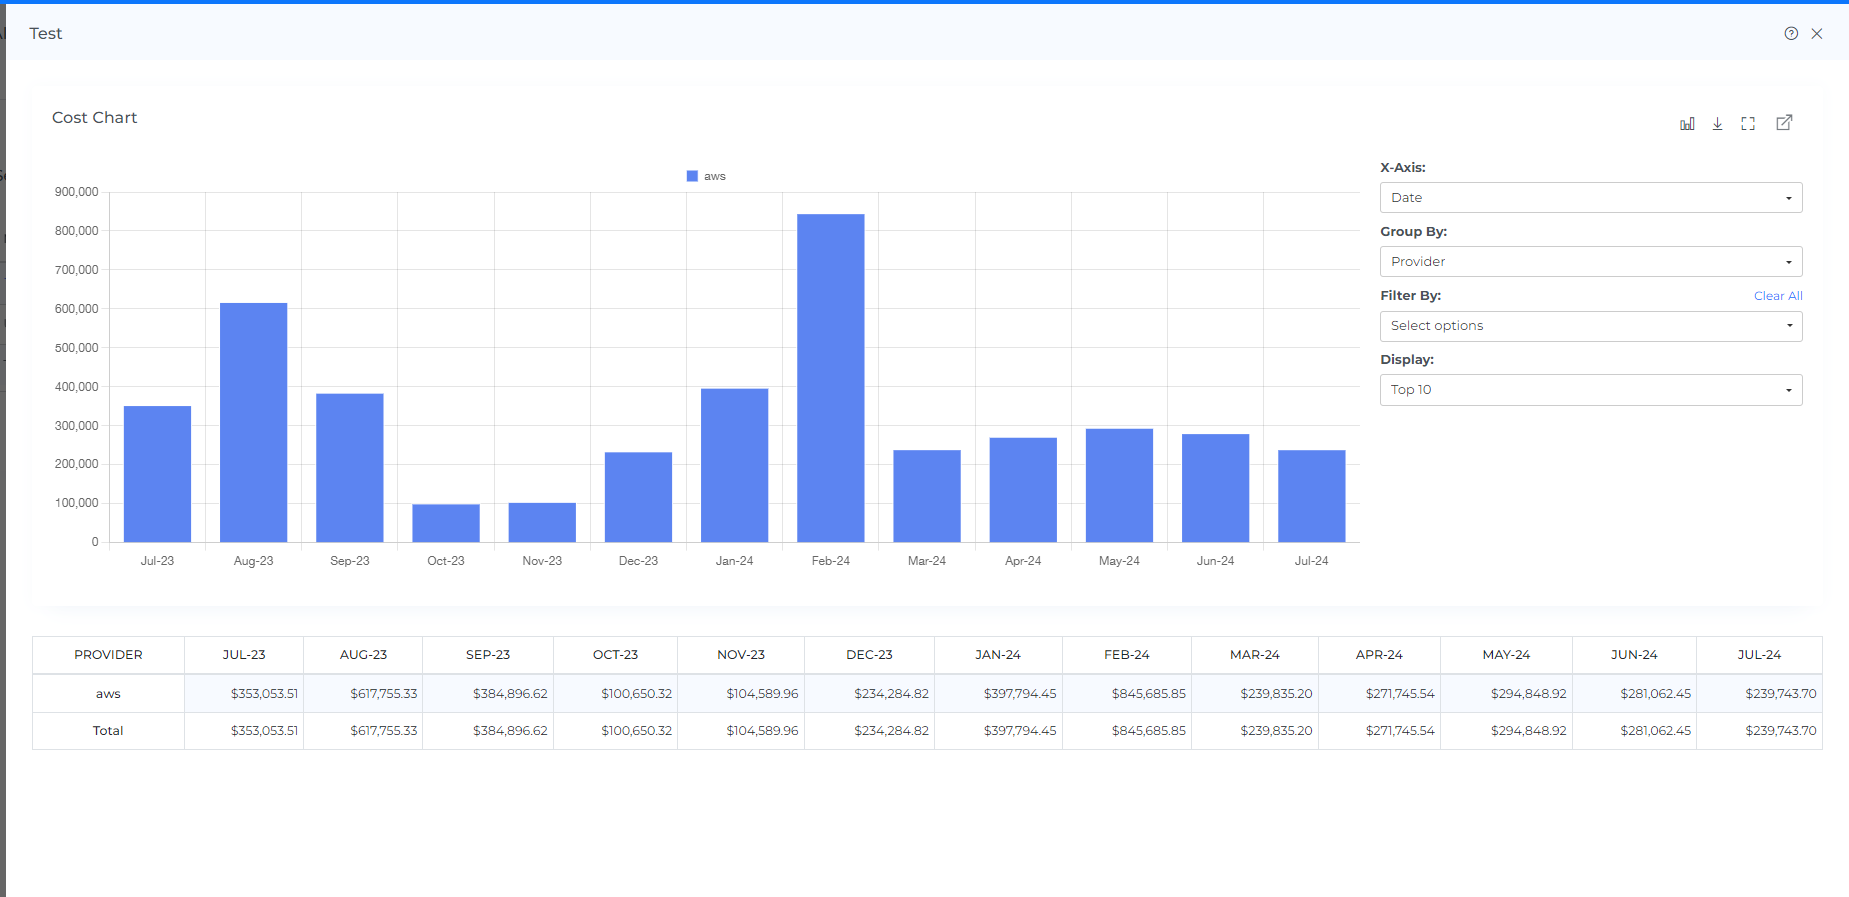The image size is (1849, 897).
Task: Click the Feb-24 bar in chart
Action: (830, 378)
